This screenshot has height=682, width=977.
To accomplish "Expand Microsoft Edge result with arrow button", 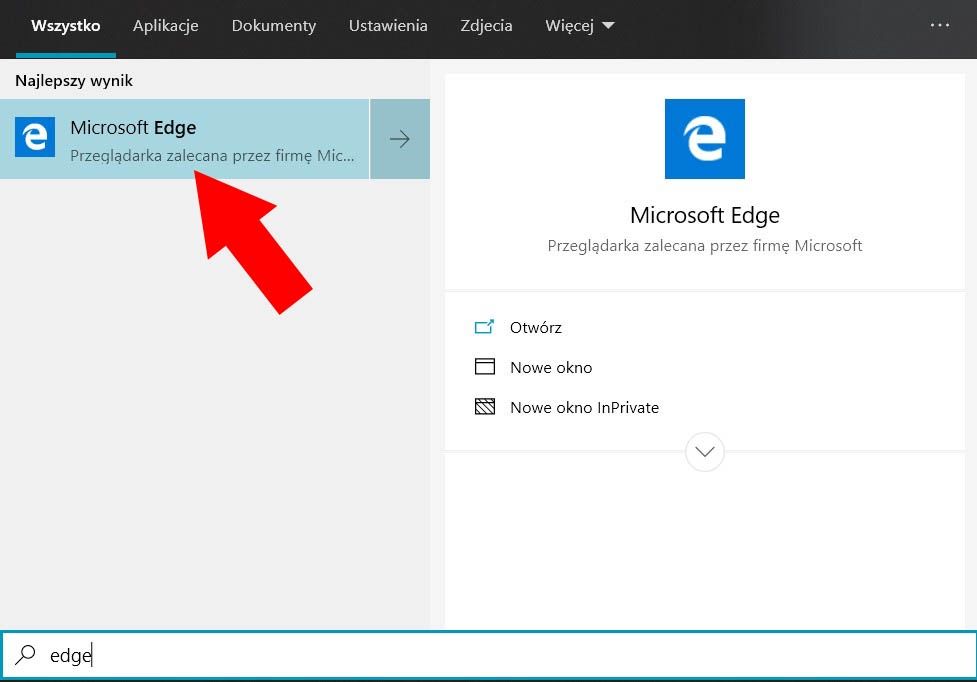I will [400, 139].
